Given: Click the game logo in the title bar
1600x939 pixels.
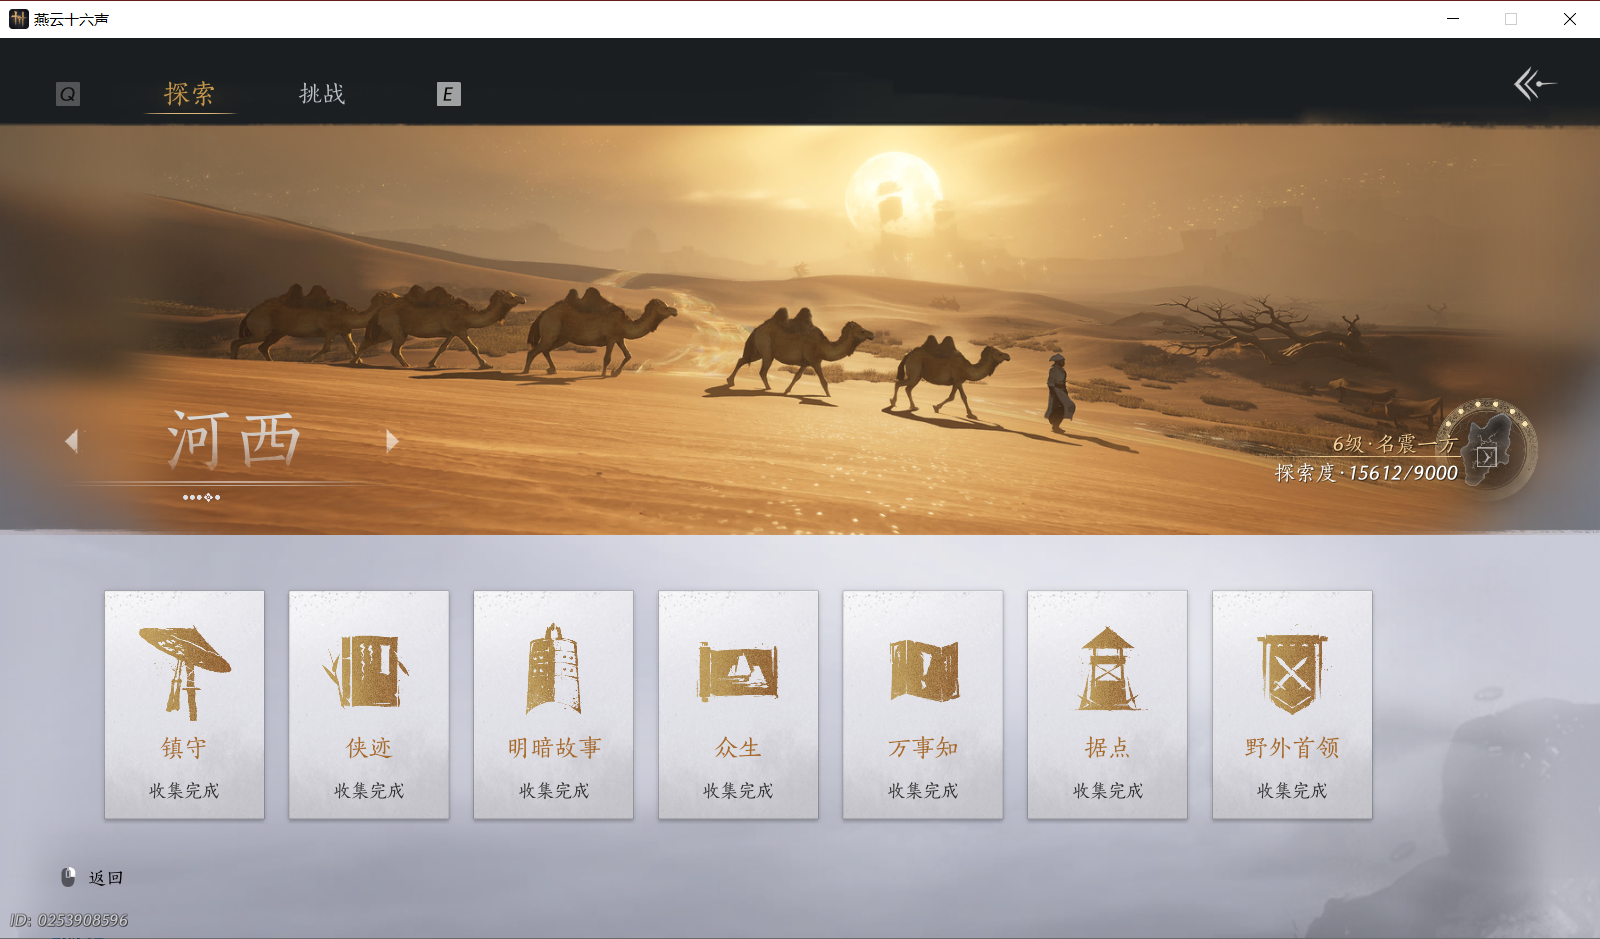Looking at the screenshot, I should click(17, 19).
